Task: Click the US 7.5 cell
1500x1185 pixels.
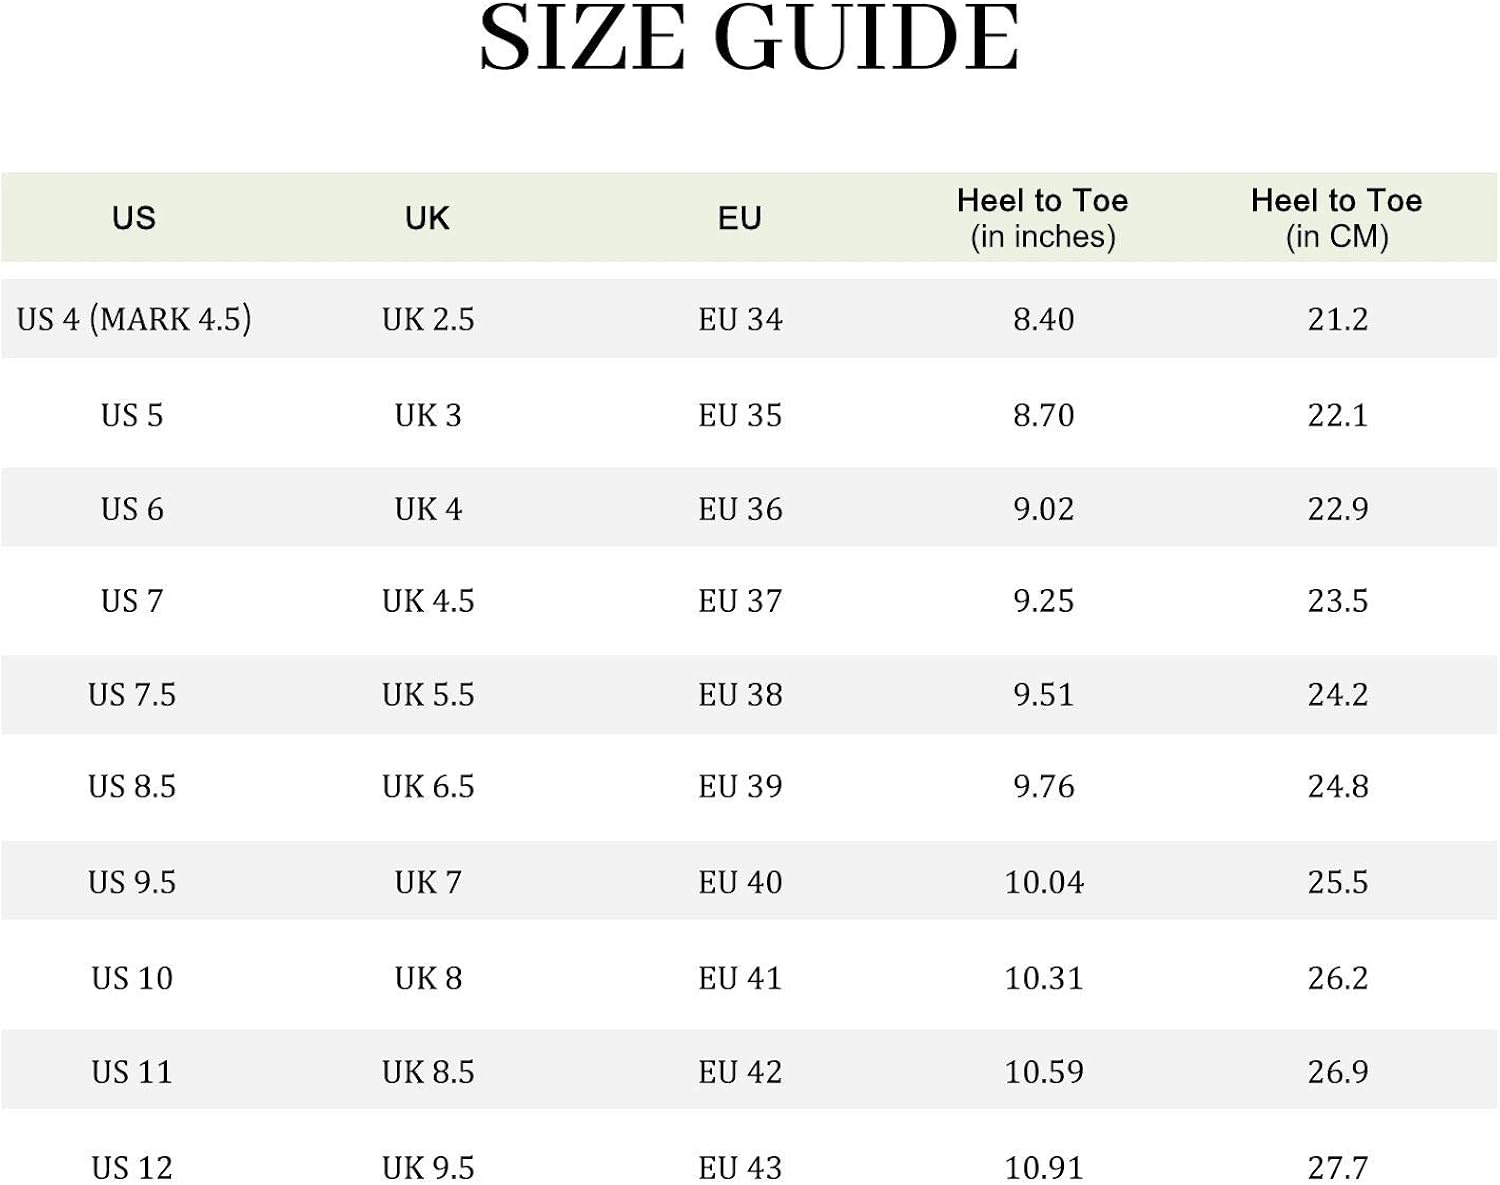Action: pyautogui.click(x=132, y=695)
